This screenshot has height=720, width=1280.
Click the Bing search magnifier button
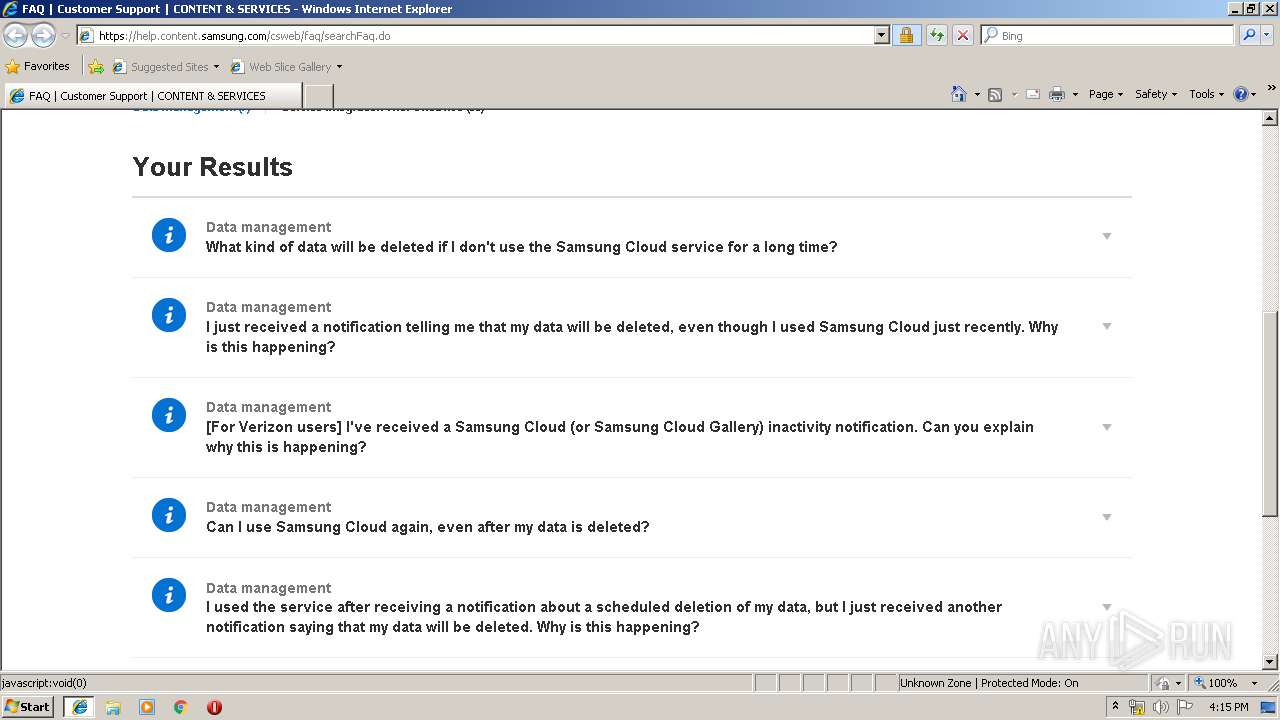[x=1249, y=35]
